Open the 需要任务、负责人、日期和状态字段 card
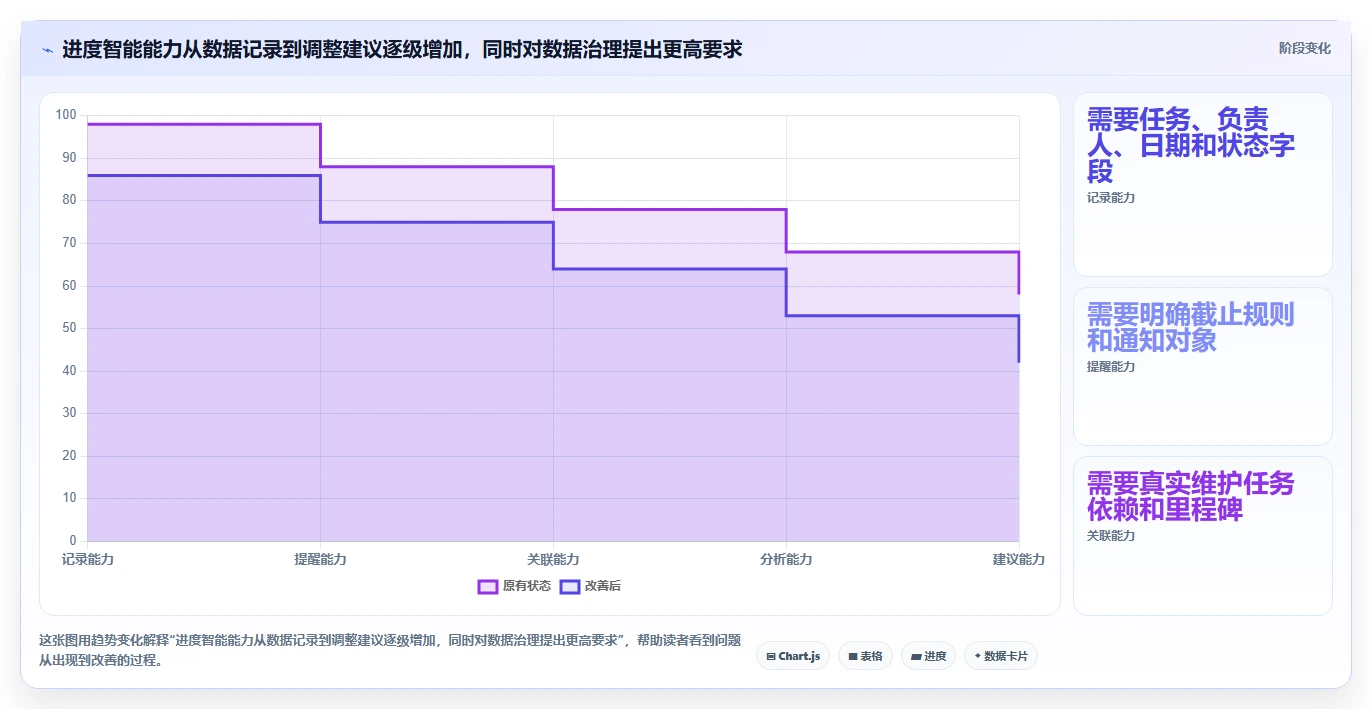 pos(1203,184)
